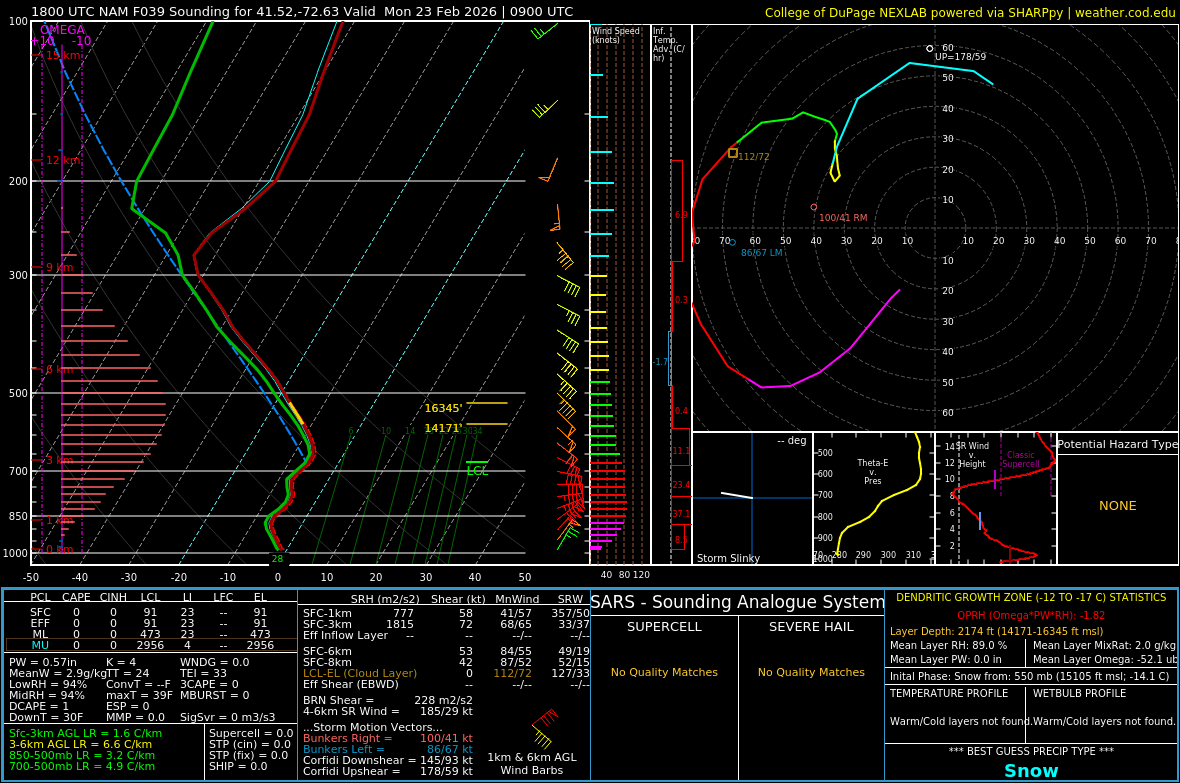Click No Quality Matches under SUPERCELL
The image size is (1180, 783).
[664, 672]
